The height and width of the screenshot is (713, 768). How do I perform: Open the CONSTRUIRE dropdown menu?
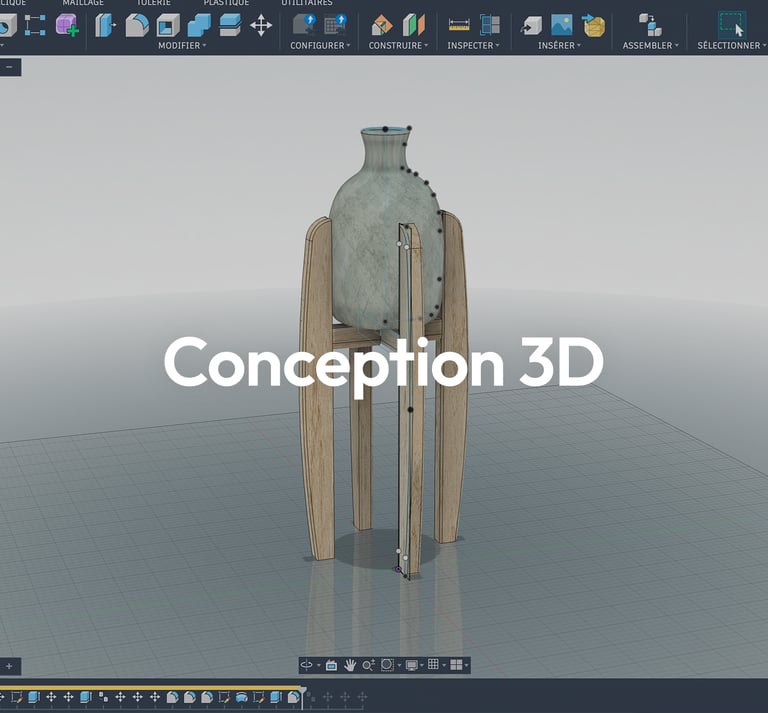coord(398,46)
